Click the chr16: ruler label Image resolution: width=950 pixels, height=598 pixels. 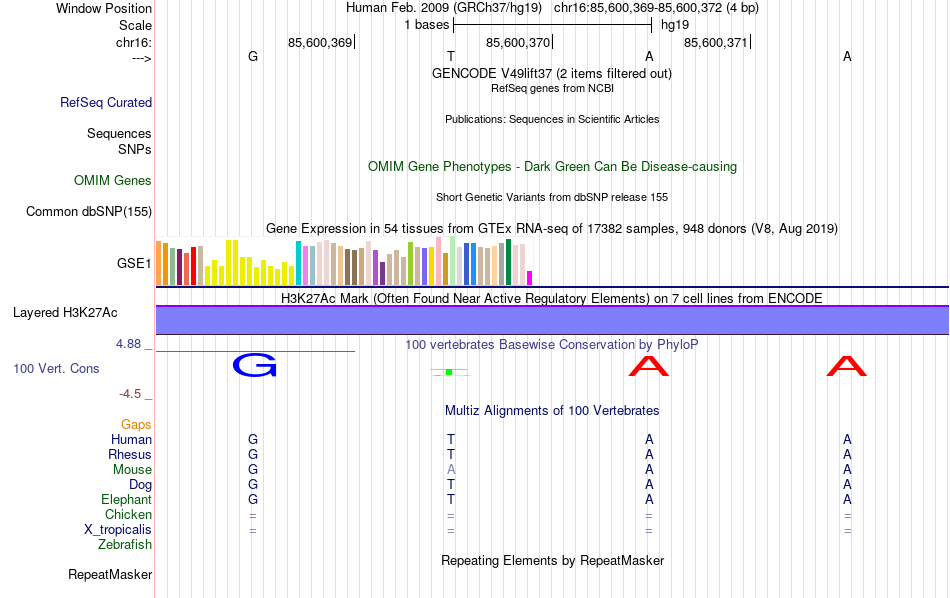coord(134,42)
